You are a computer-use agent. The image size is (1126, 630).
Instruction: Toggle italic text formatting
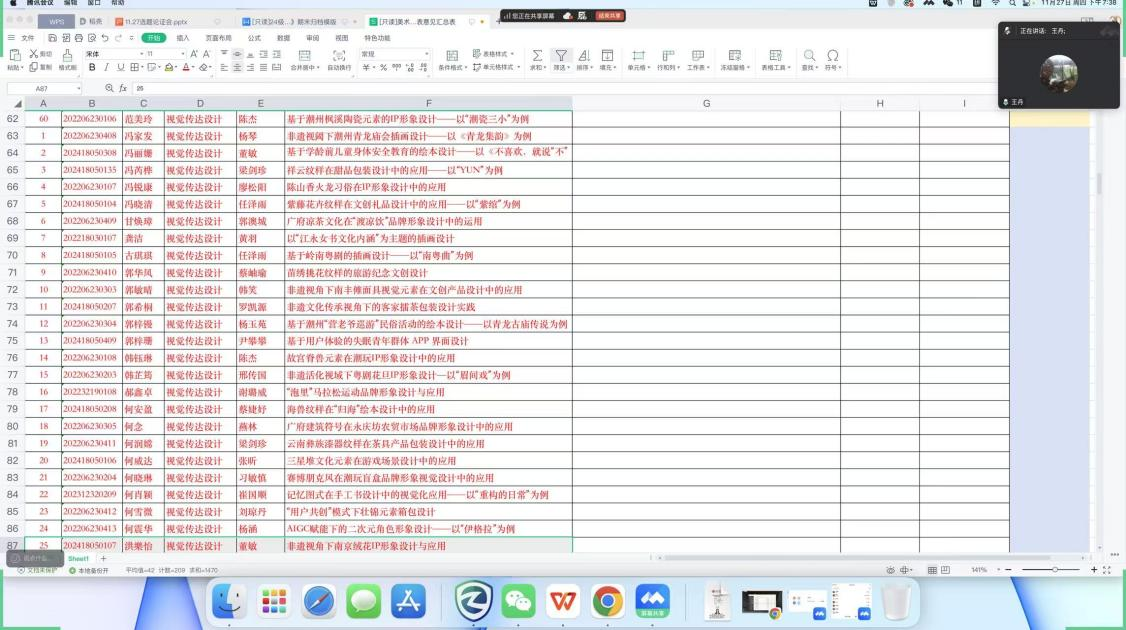click(106, 68)
